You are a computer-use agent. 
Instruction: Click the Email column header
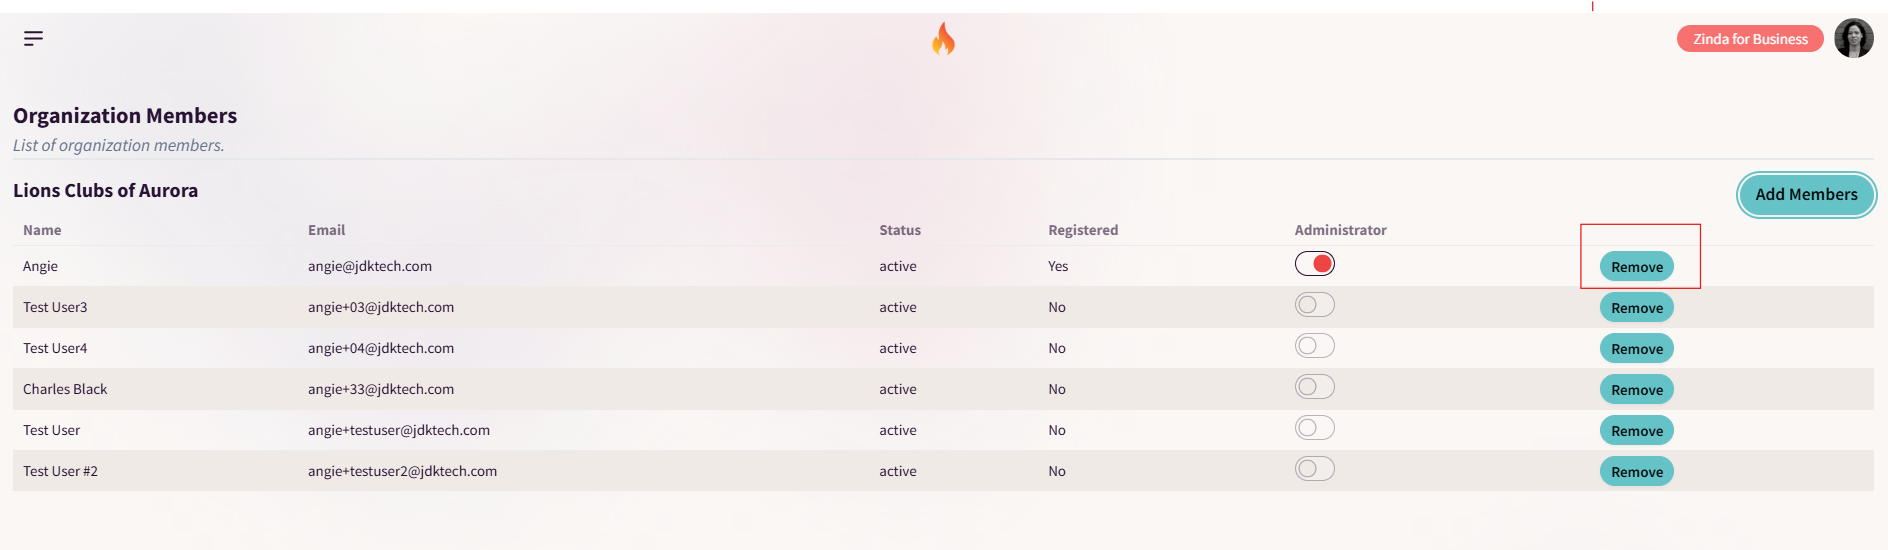coord(326,230)
